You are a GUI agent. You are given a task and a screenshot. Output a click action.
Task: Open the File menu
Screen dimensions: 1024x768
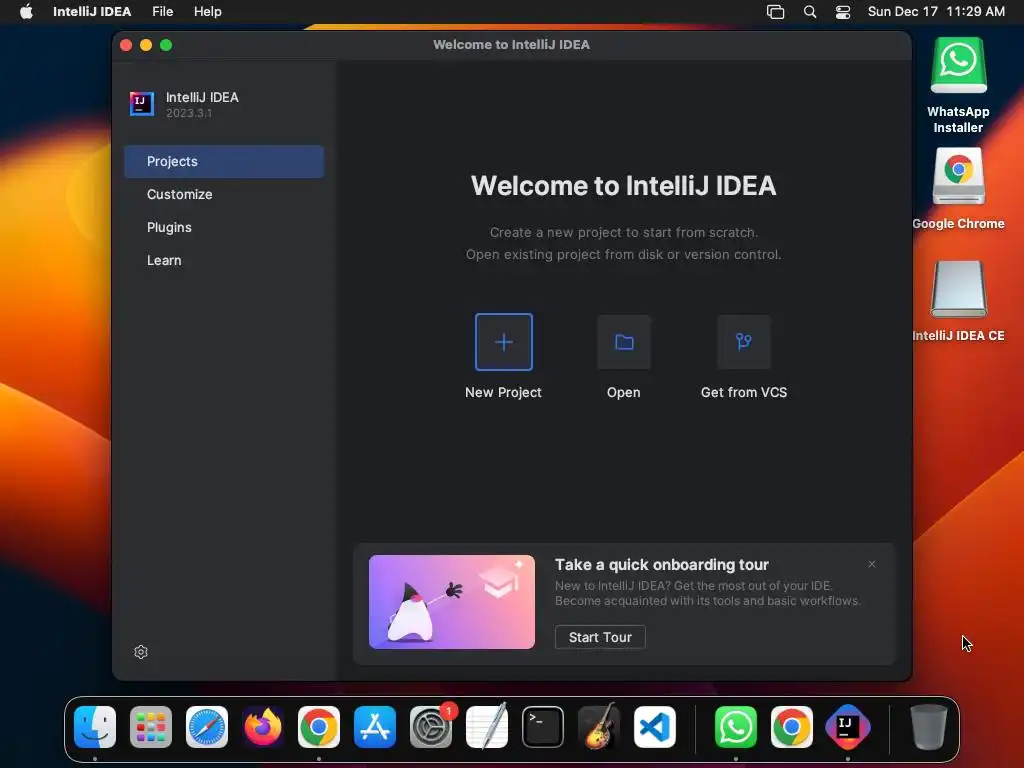coord(163,11)
